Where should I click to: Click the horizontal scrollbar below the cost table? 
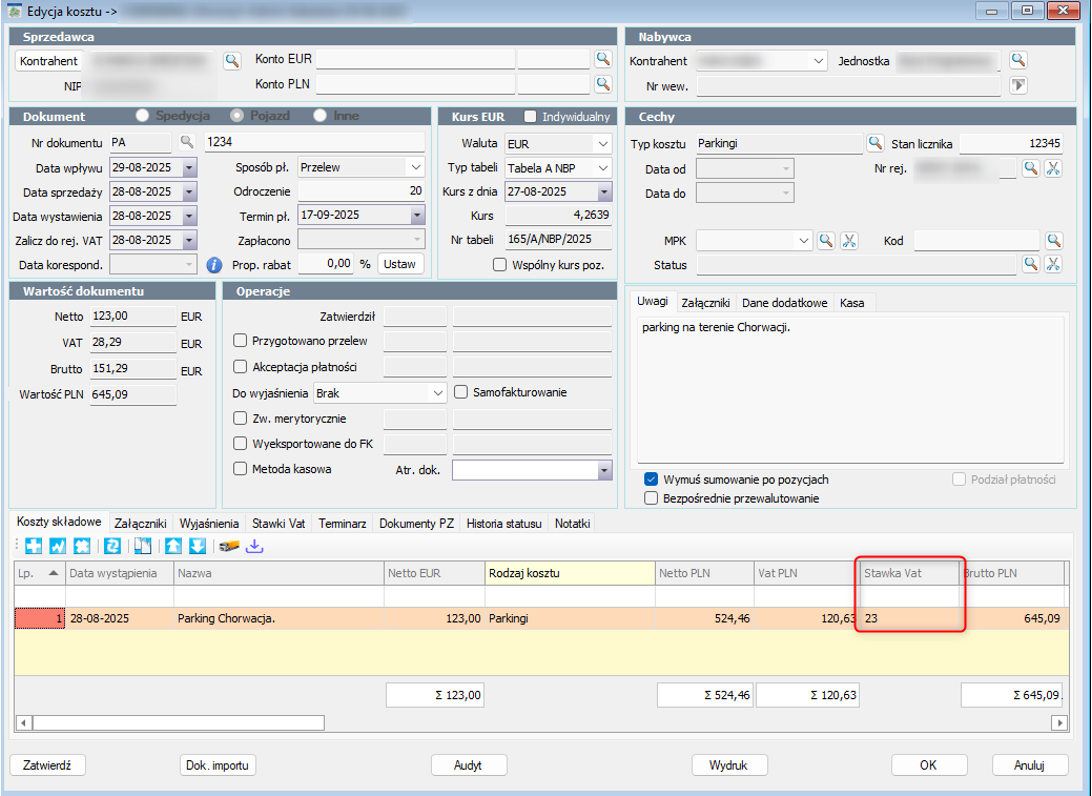coord(542,723)
